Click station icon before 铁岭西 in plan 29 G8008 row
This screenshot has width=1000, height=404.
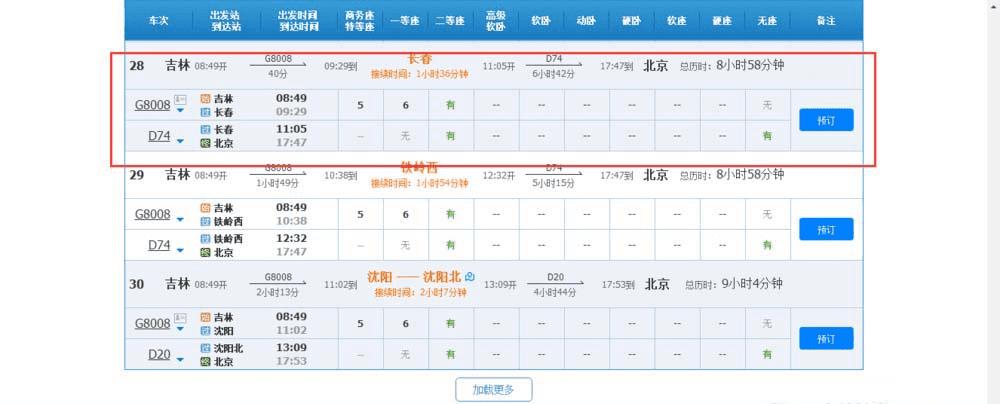pyautogui.click(x=205, y=221)
